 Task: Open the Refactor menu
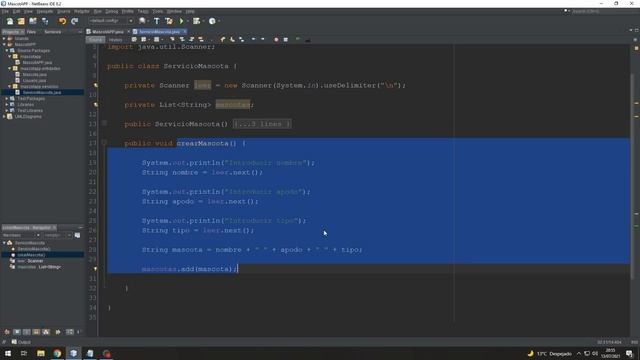[x=82, y=11]
